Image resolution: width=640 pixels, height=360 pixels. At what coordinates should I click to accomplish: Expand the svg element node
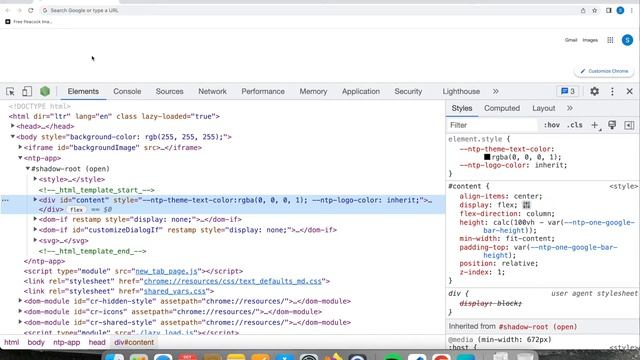click(35, 240)
